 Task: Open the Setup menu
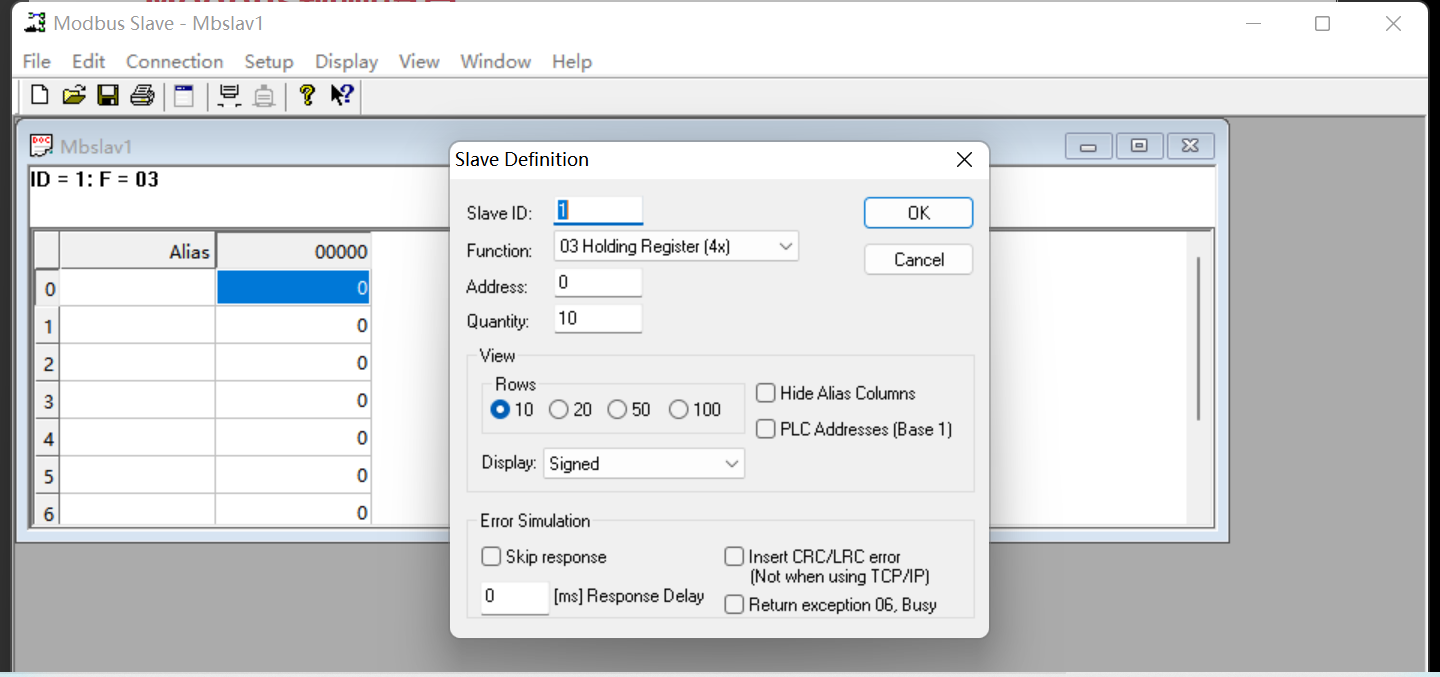(269, 61)
